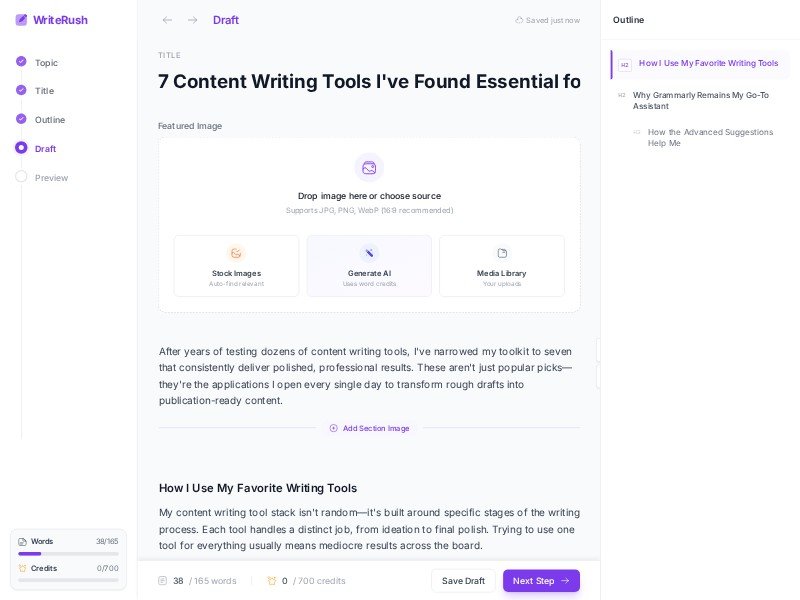Open the Media Library uploads
This screenshot has height=600, width=800.
[x=501, y=265]
